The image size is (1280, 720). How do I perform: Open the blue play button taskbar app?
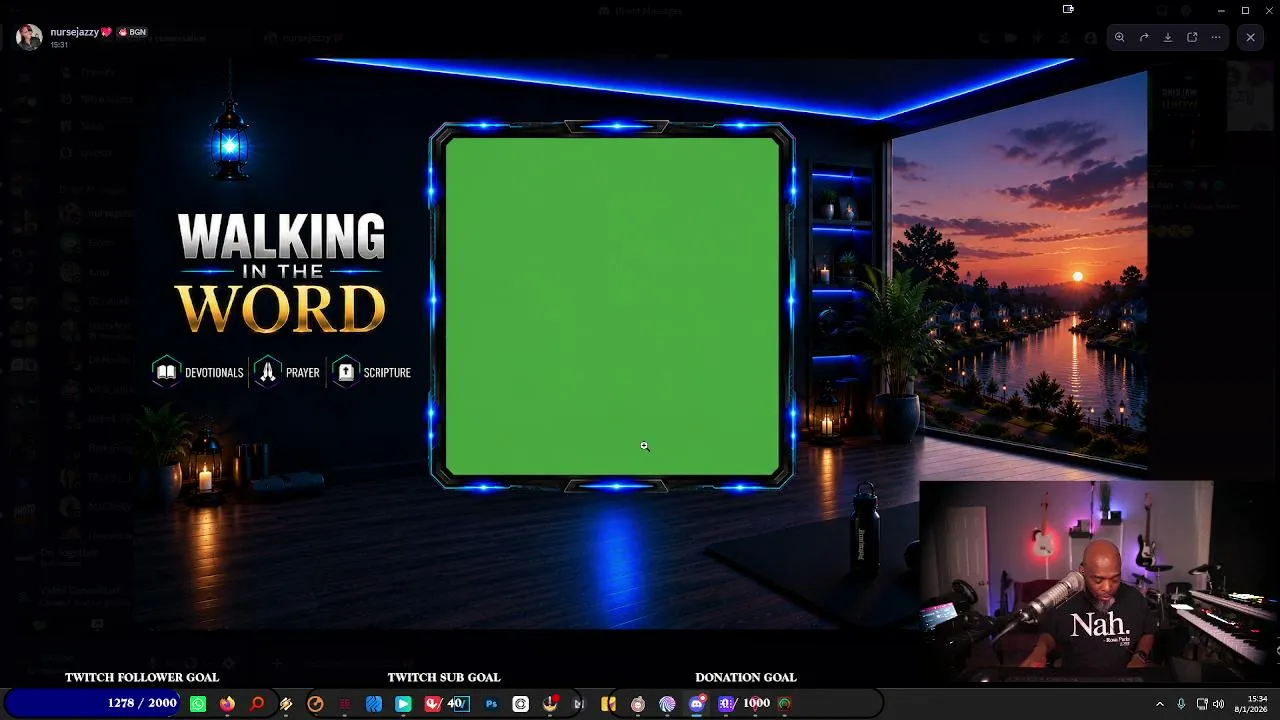click(403, 704)
